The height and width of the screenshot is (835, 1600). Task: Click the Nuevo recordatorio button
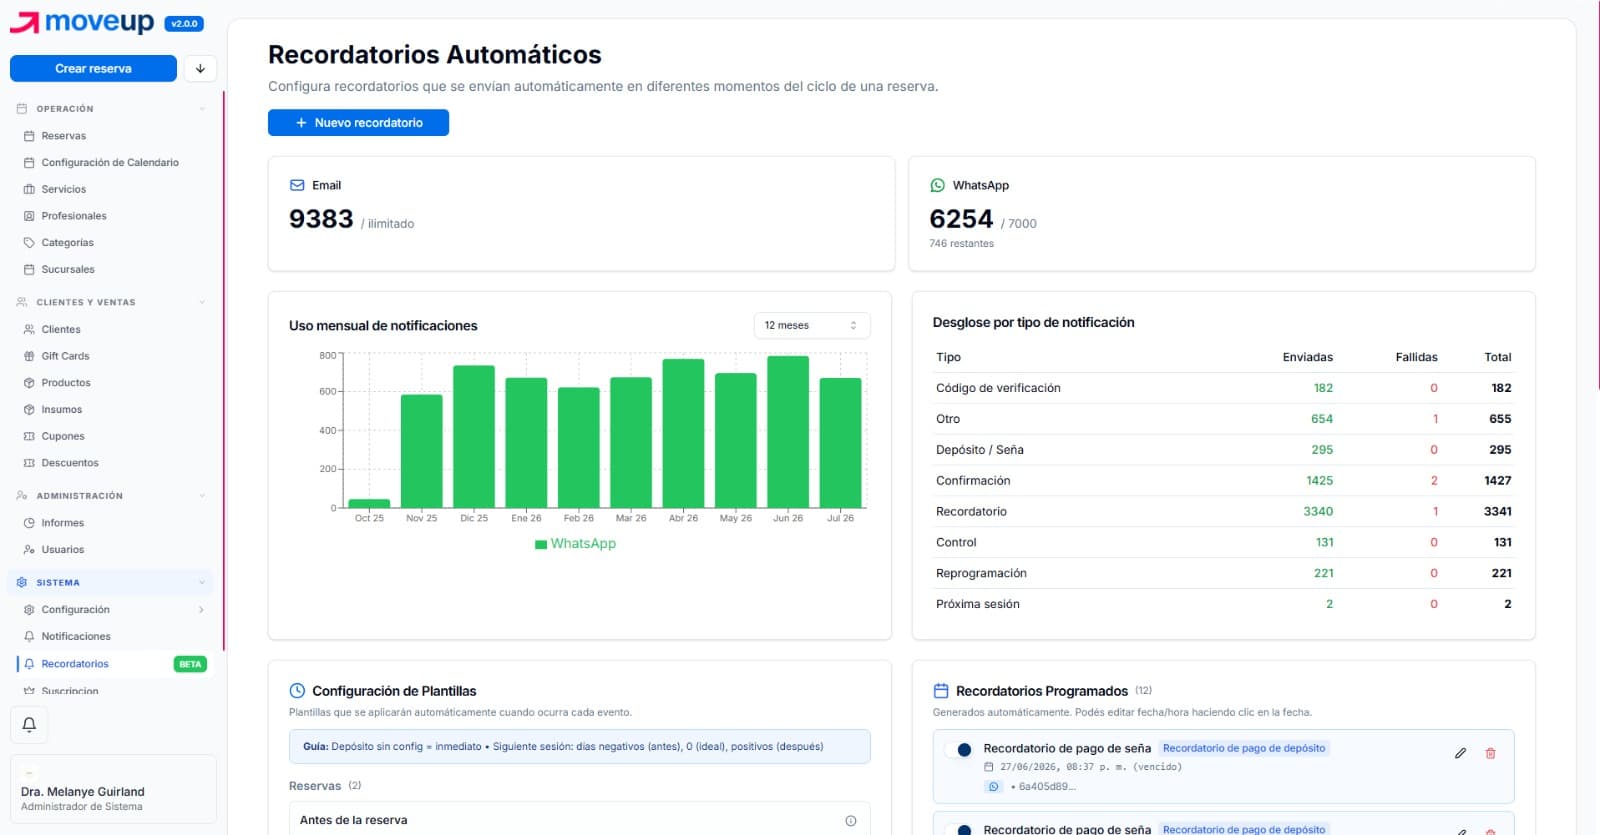pos(358,122)
